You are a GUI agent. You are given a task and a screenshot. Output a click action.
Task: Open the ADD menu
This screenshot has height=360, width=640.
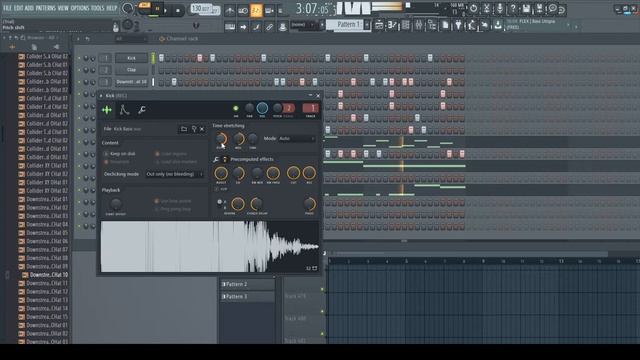[x=29, y=8]
